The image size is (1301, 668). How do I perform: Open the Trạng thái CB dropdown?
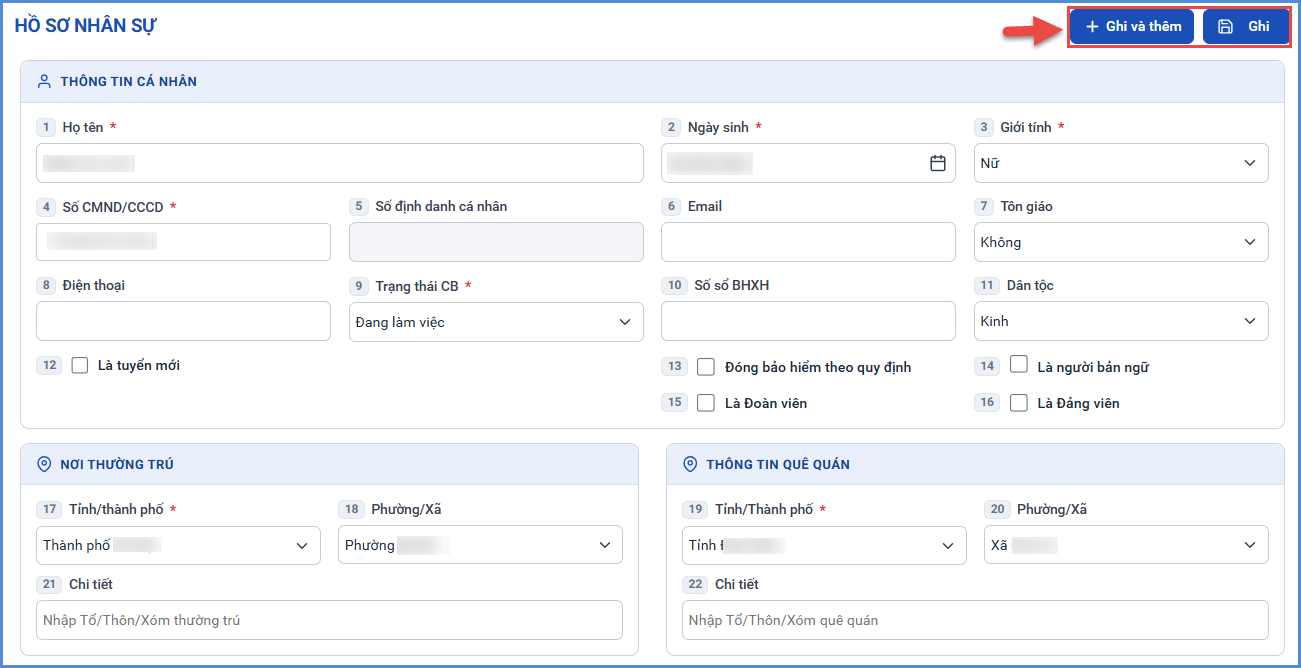[x=496, y=322]
